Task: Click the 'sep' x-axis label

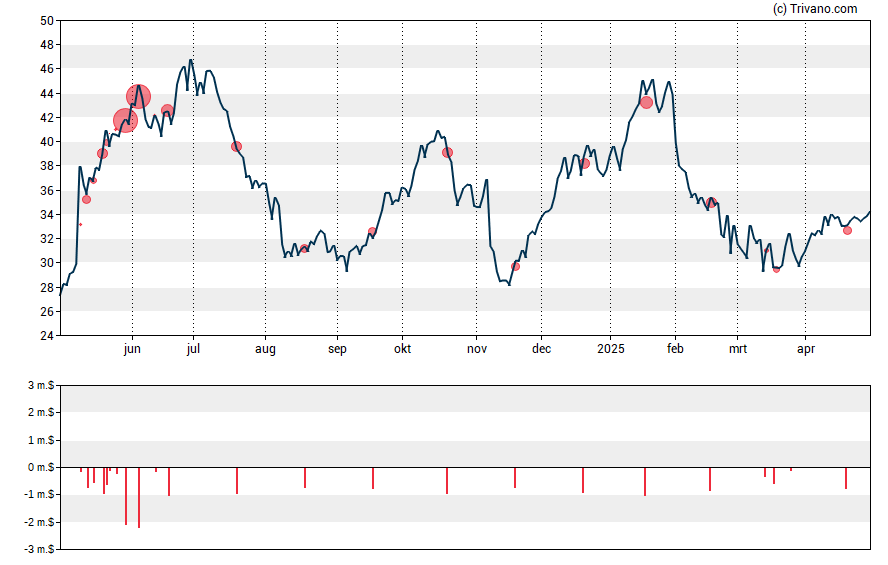Action: coord(337,349)
